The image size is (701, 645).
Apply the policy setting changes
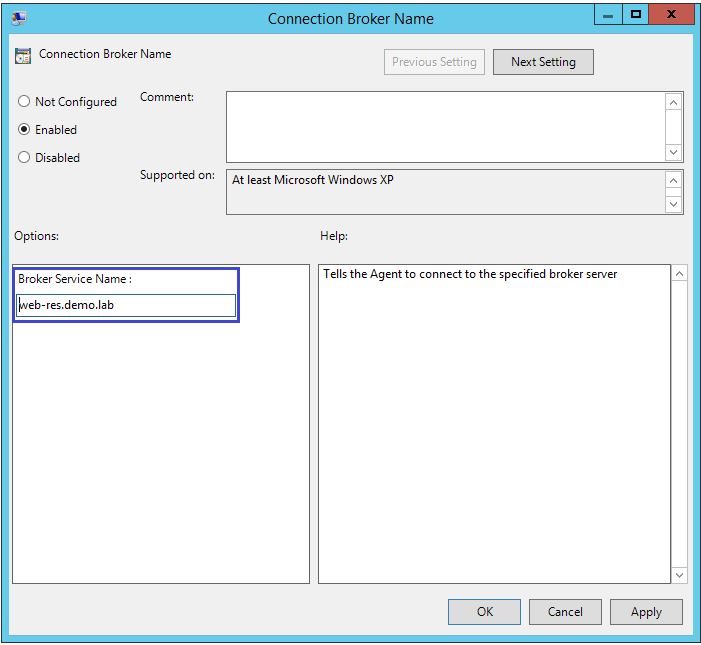point(646,612)
